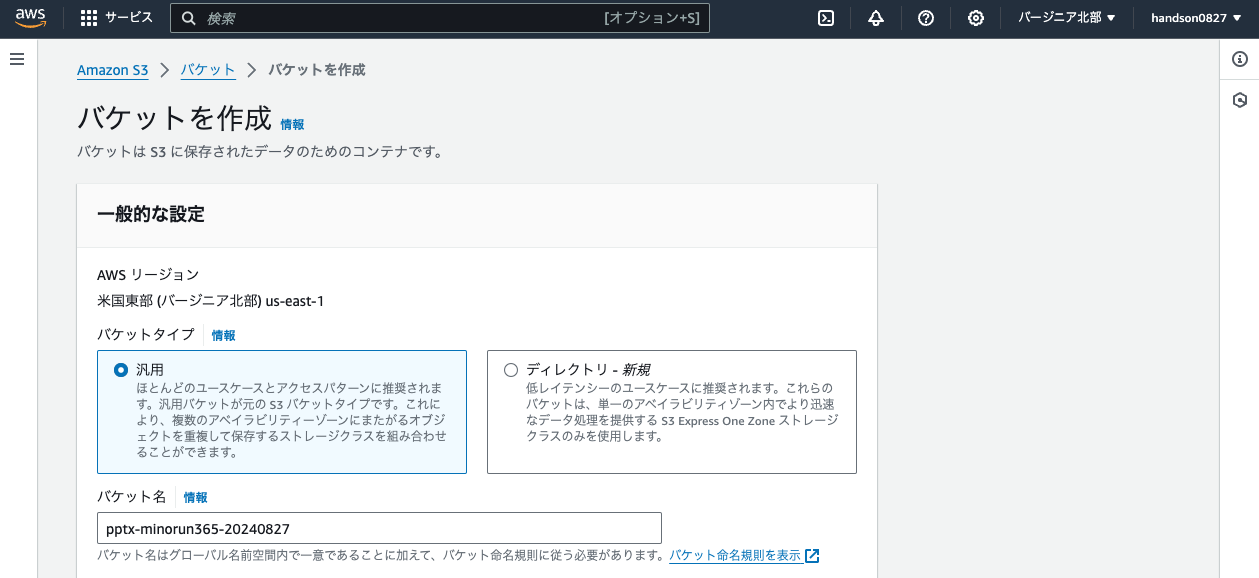Open the notifications bell icon
This screenshot has height=578, width=1259.
(x=876, y=18)
